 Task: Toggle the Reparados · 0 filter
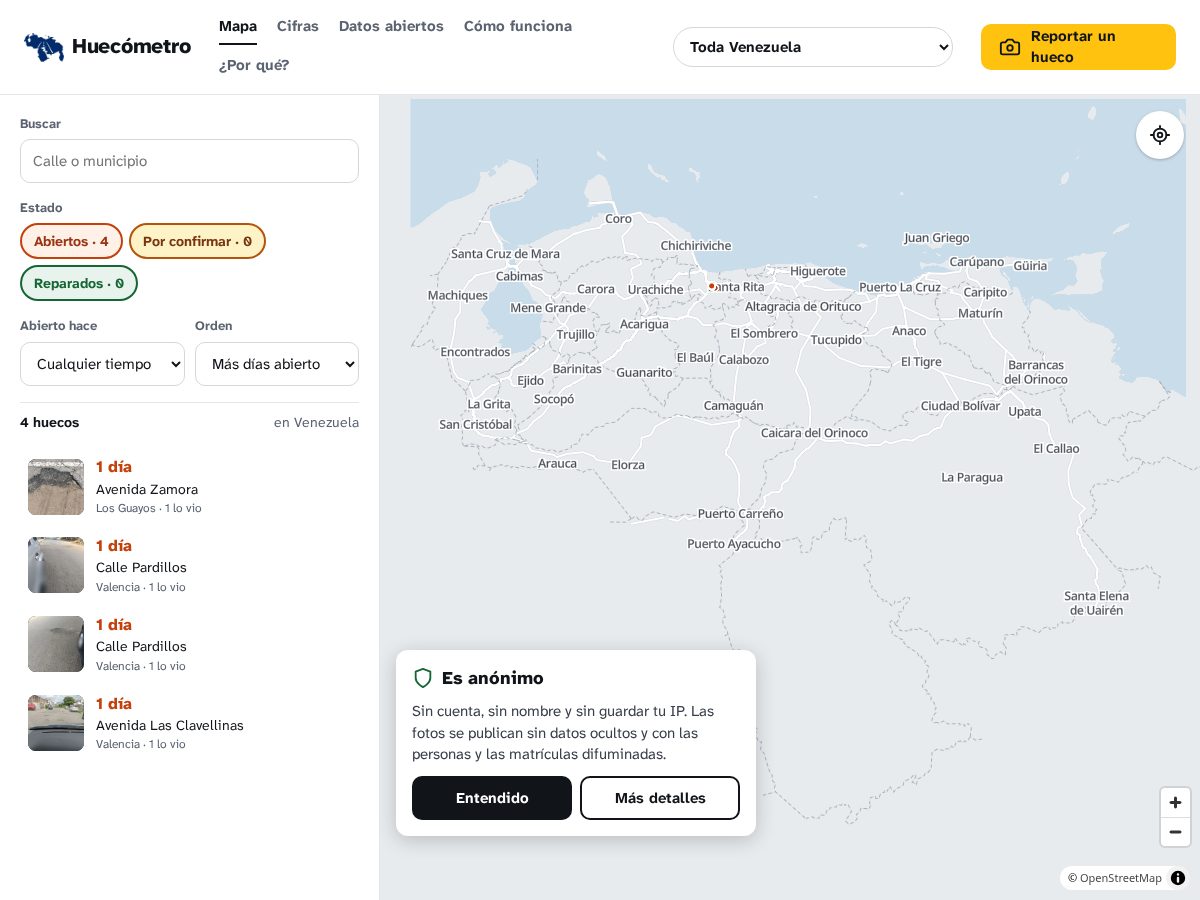click(x=79, y=283)
